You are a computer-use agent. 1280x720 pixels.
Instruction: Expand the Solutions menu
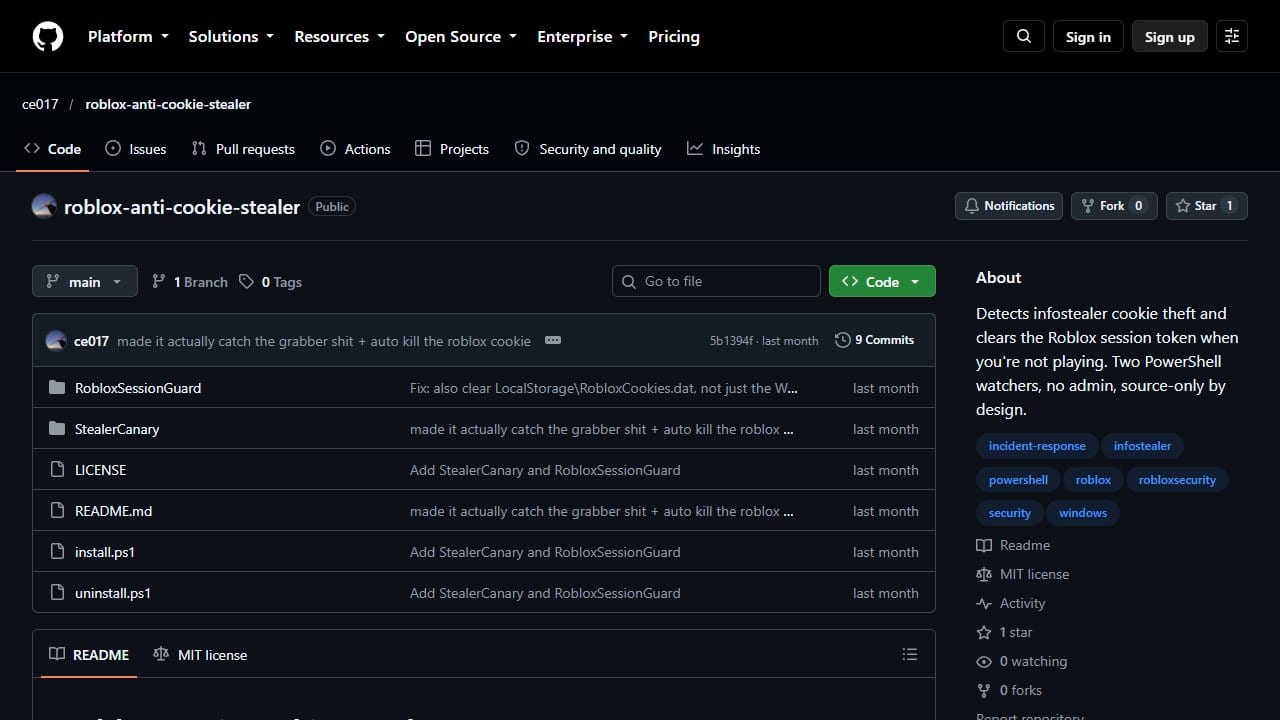coord(231,37)
